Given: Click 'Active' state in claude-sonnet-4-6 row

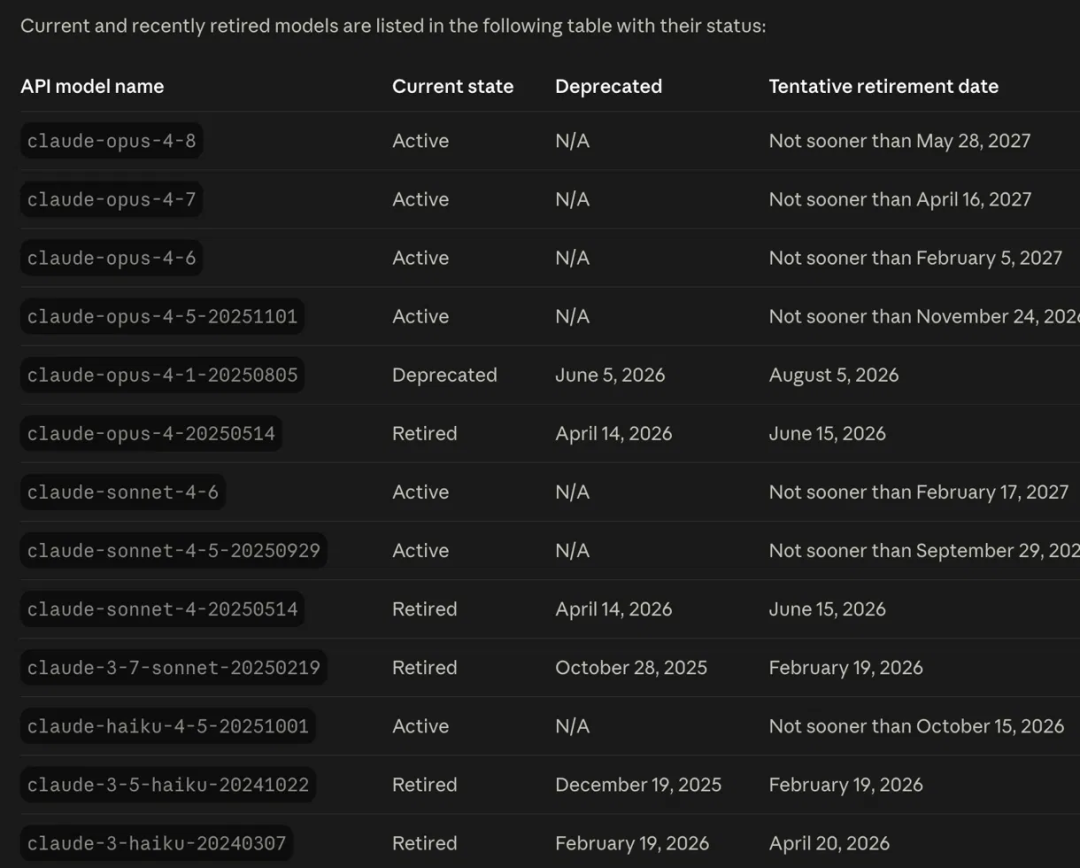Looking at the screenshot, I should (420, 492).
